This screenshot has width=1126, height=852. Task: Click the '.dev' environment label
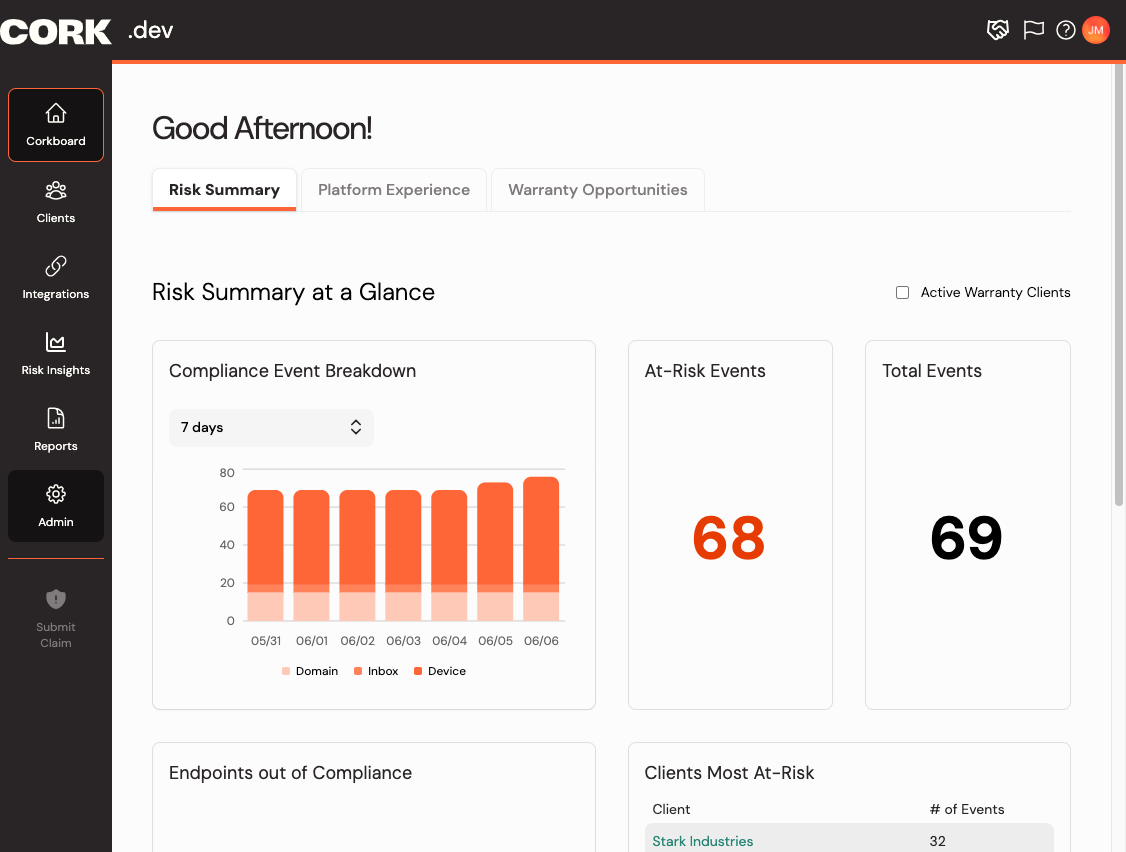tap(150, 30)
